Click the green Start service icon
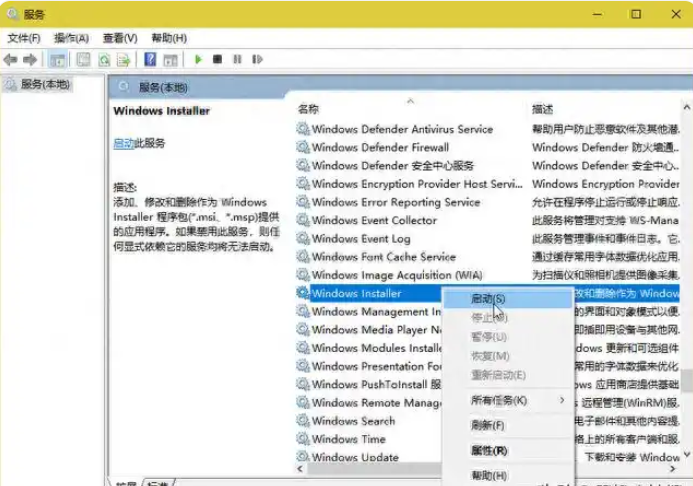 (x=198, y=59)
